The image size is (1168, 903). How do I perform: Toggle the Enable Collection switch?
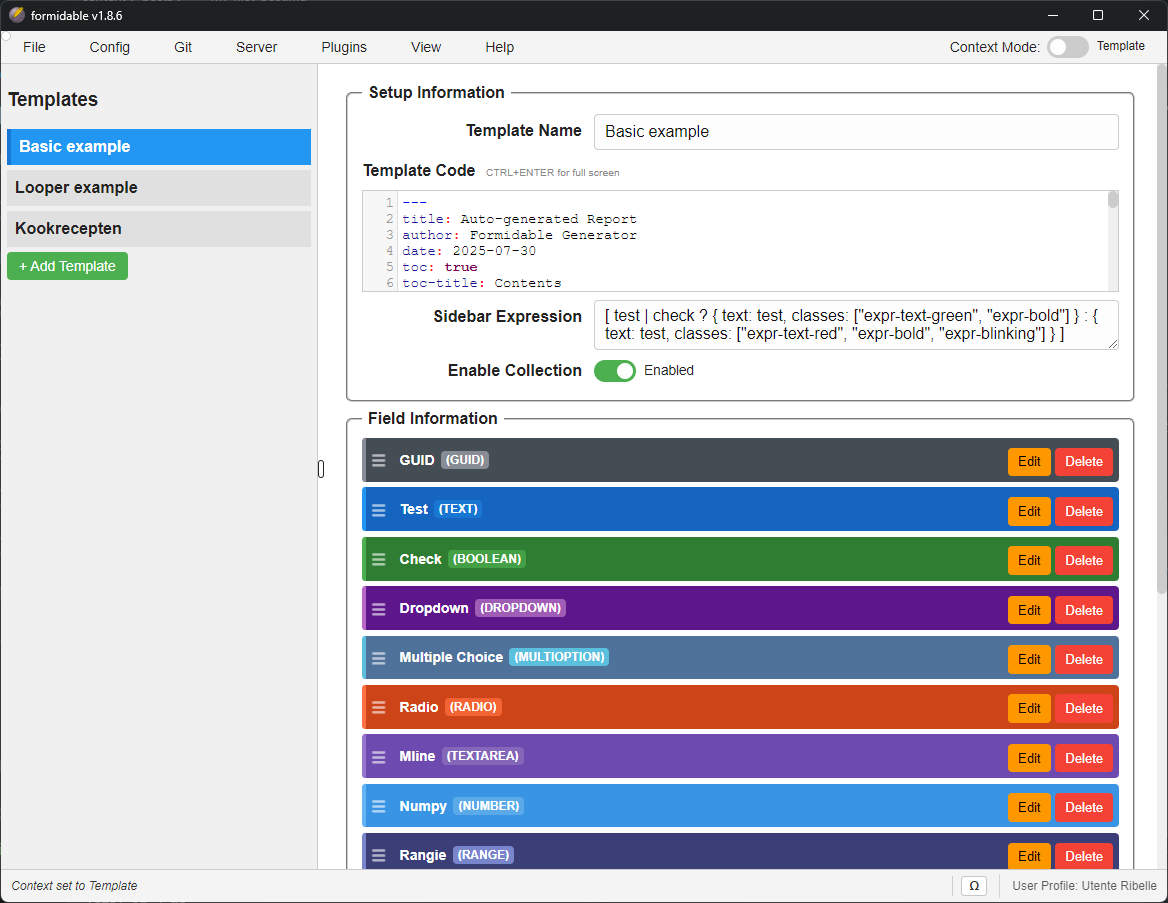click(615, 370)
